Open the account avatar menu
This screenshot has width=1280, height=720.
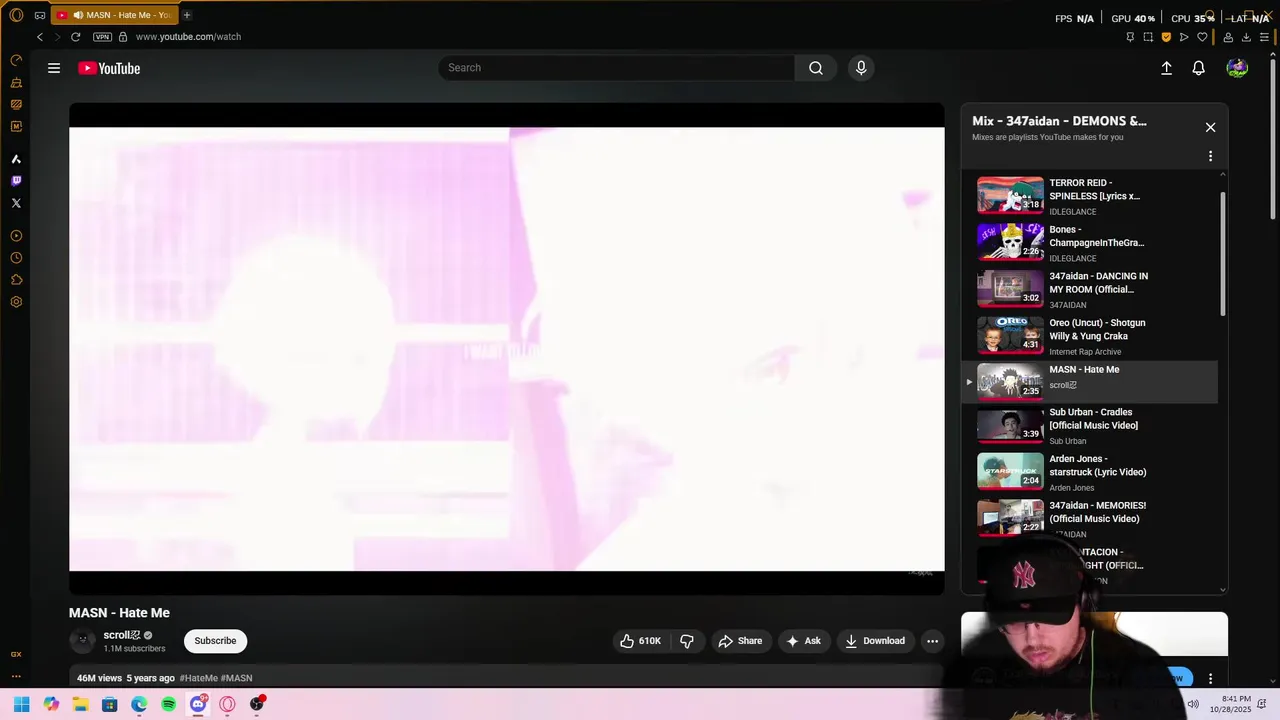pos(1237,68)
